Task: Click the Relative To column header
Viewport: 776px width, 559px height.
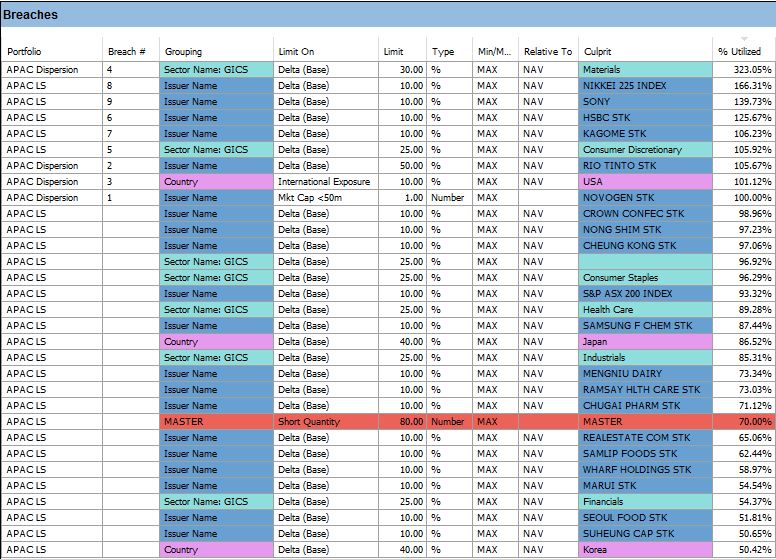Action: click(548, 52)
